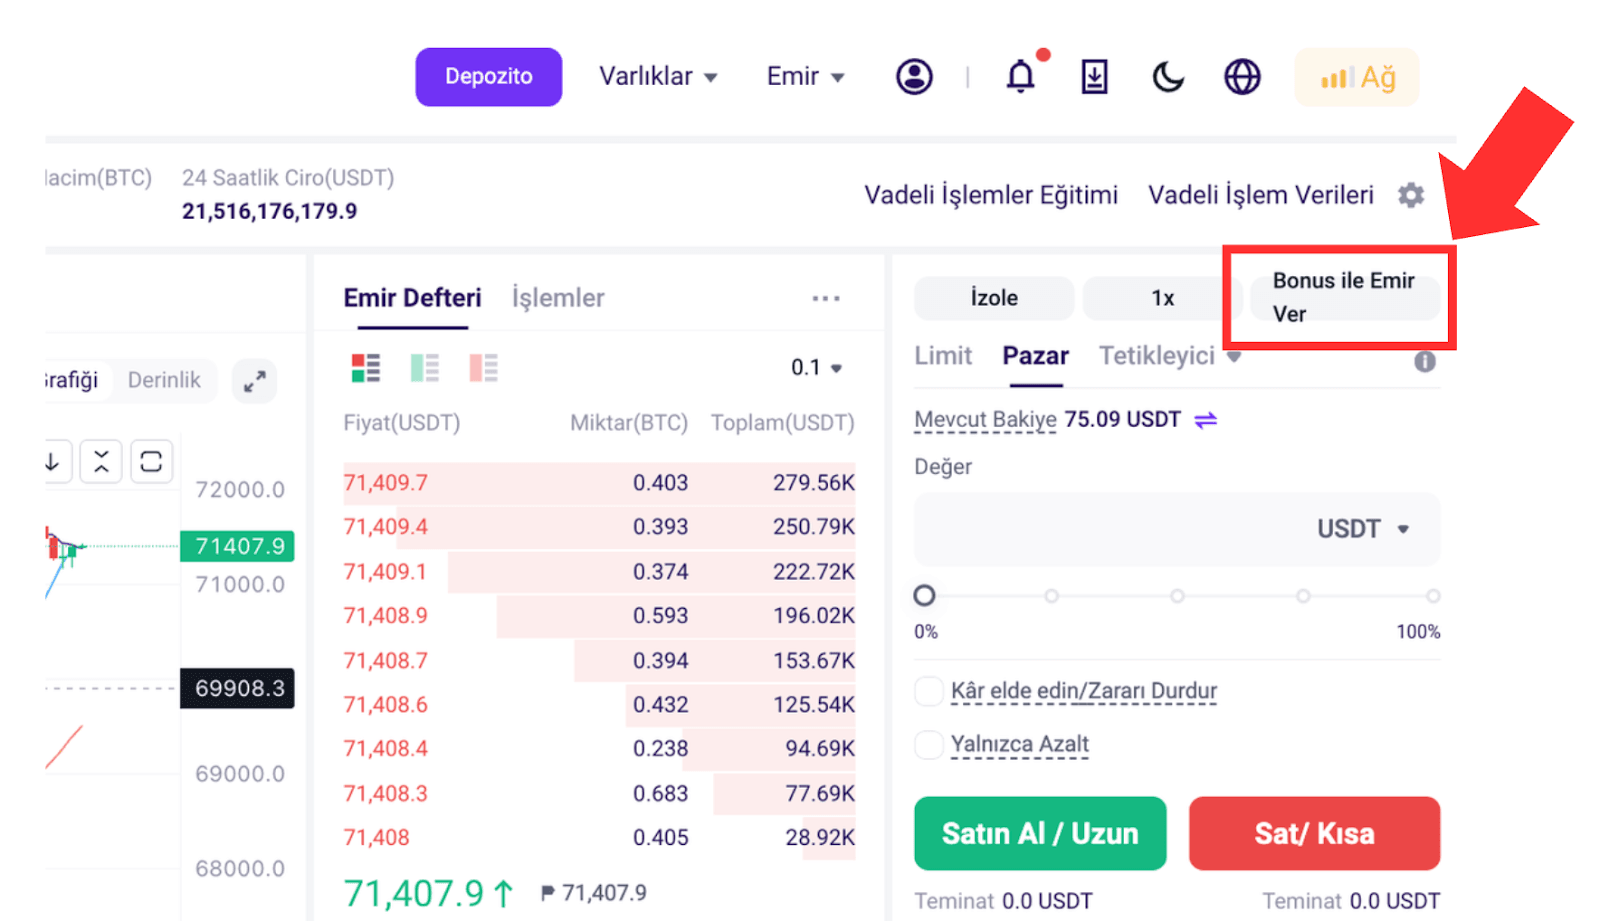Click the Sat/ Kısa button

(x=1314, y=833)
